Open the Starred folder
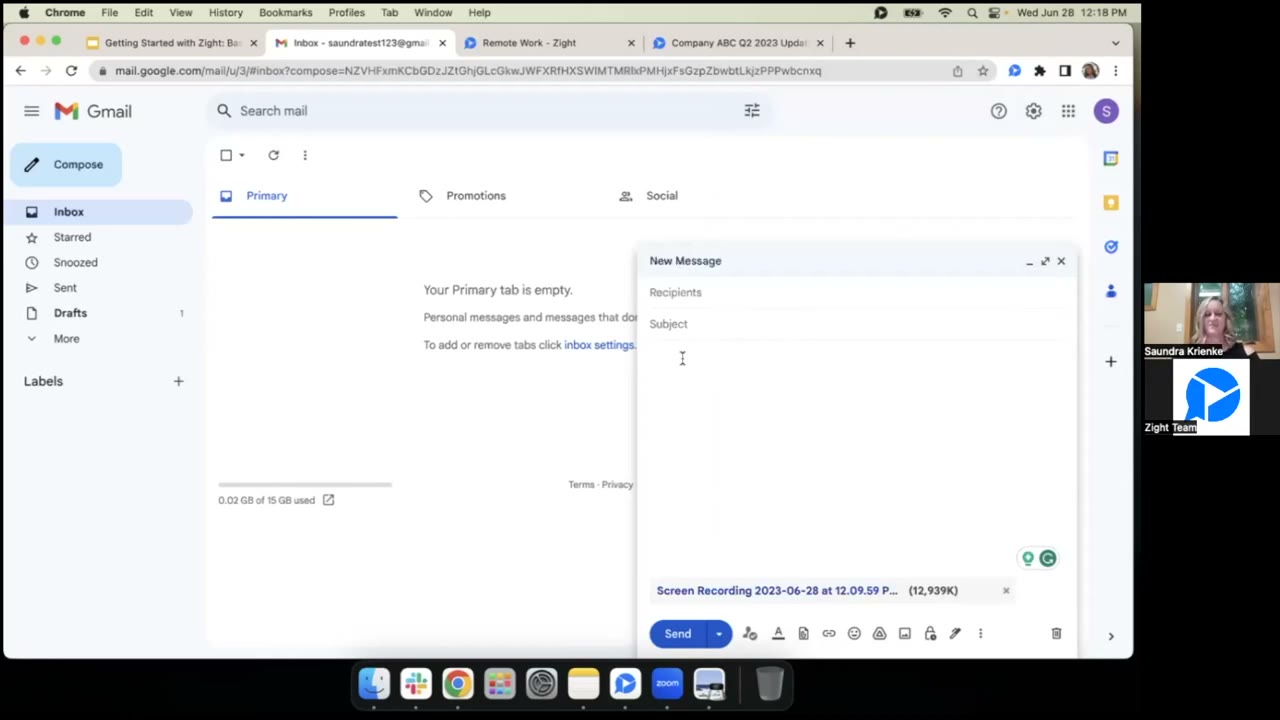The height and width of the screenshot is (720, 1280). 97,237
